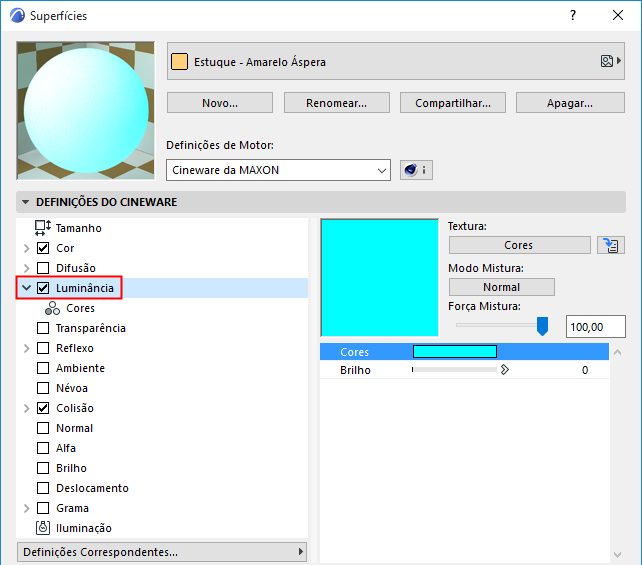This screenshot has width=642, height=565.
Task: Expand the Difusão tree item
Action: [27, 268]
